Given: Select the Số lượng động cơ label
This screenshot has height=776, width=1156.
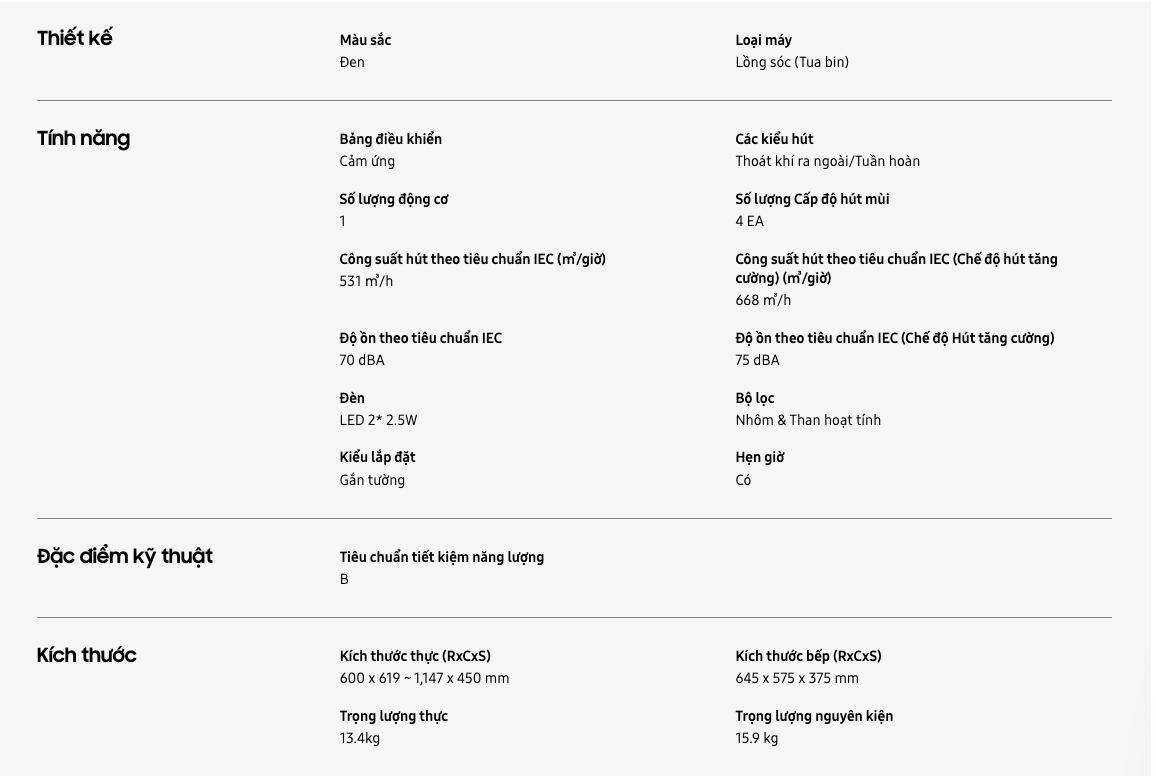Looking at the screenshot, I should tap(393, 199).
